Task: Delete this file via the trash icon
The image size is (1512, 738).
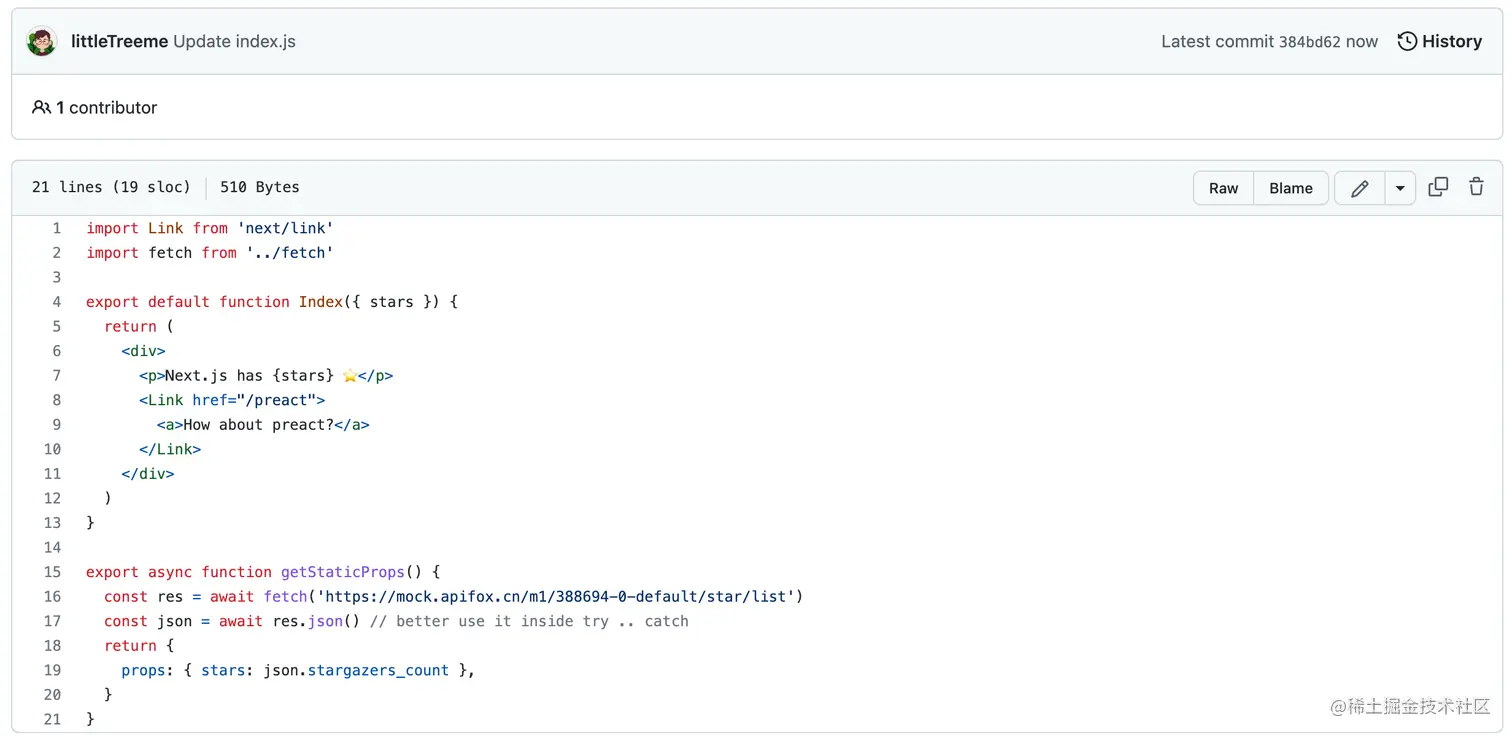Action: tap(1477, 187)
